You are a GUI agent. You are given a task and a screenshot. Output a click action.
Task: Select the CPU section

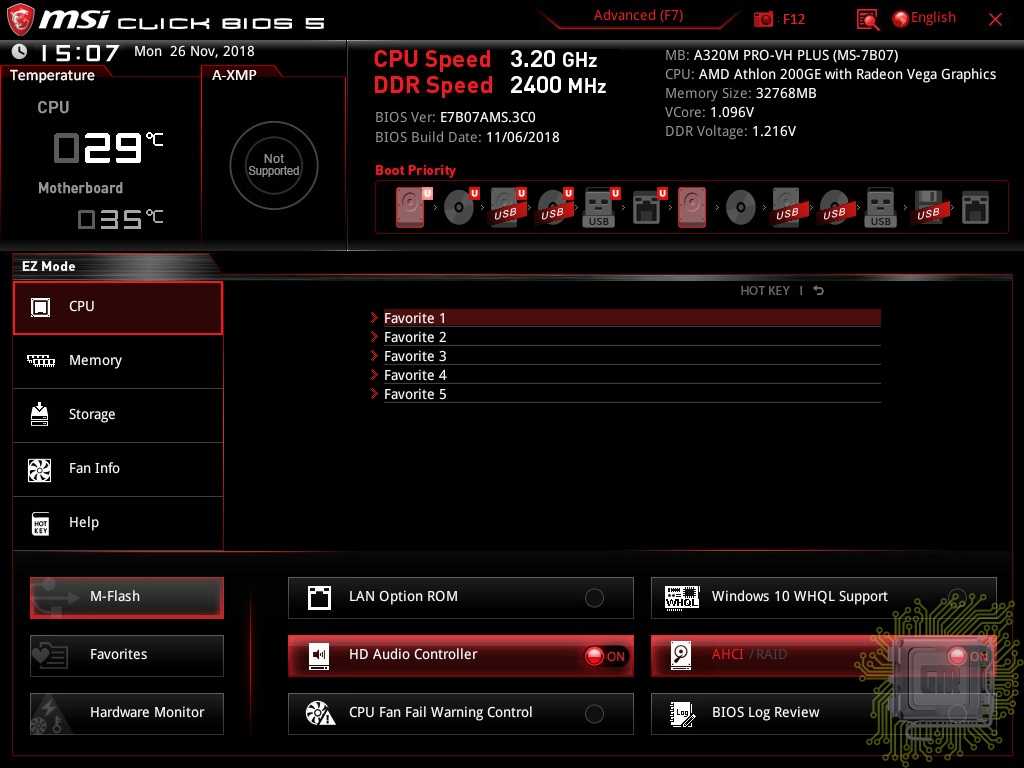[118, 308]
